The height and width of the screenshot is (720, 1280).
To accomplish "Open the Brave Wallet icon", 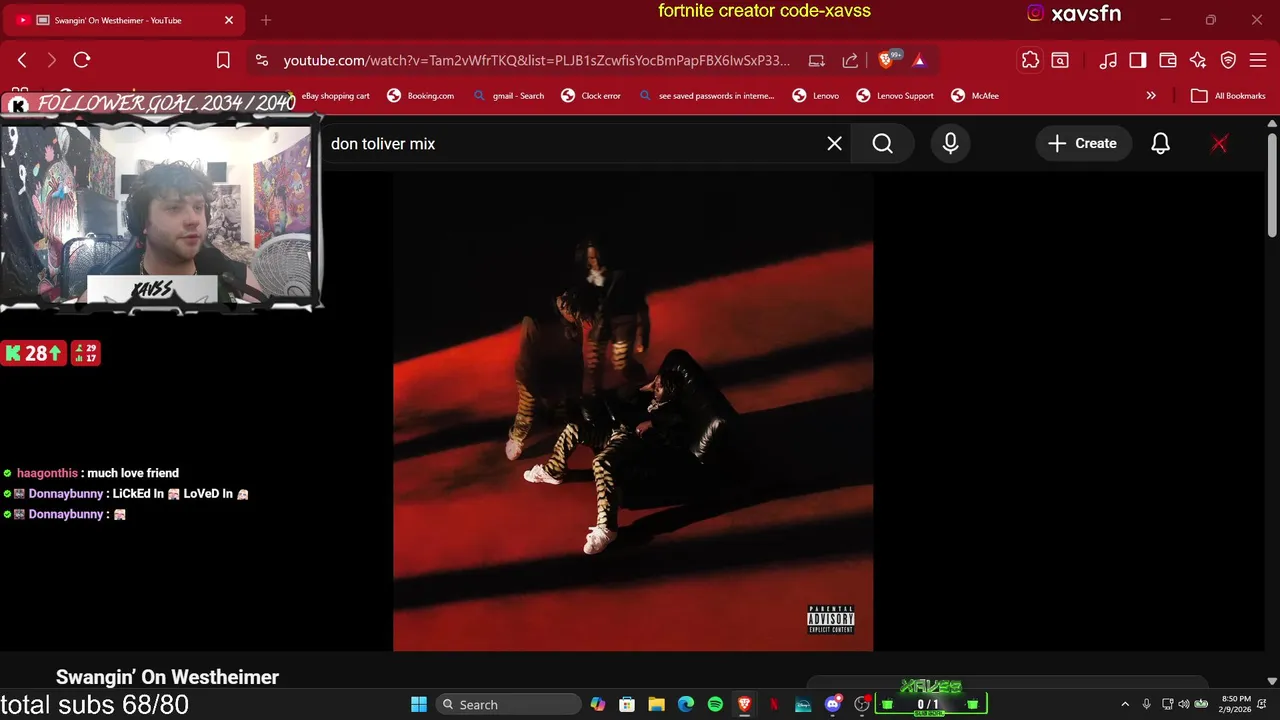I will point(1168,61).
